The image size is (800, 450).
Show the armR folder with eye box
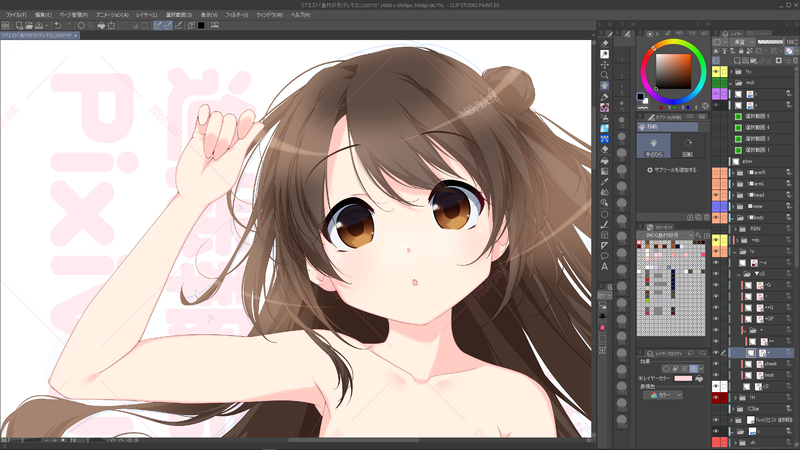[716, 172]
